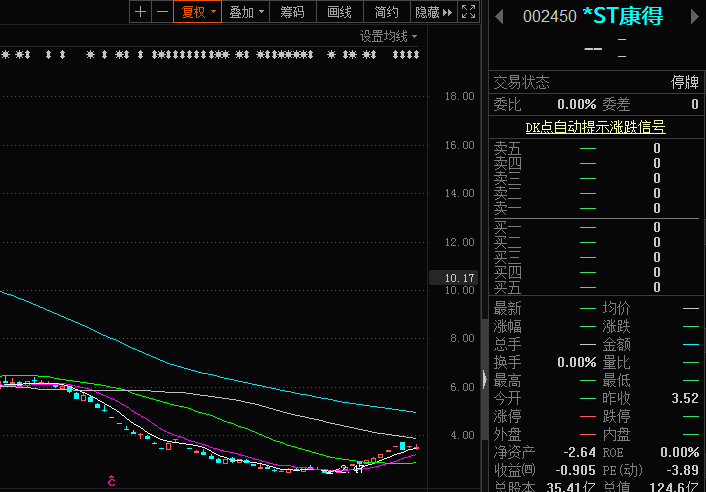Toggle the 筹码 chip distribution panel

tap(292, 12)
